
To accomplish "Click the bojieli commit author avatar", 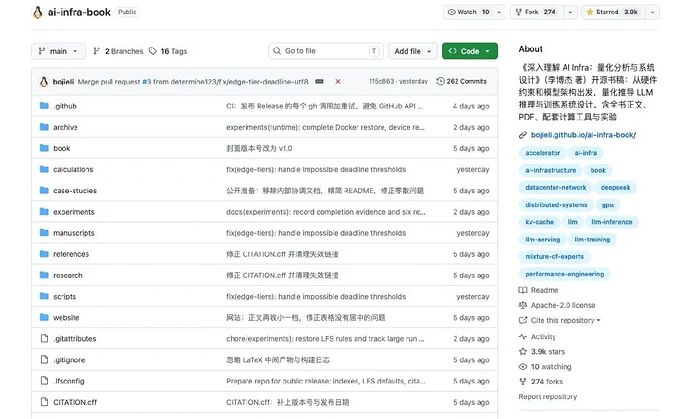I will click(44, 81).
